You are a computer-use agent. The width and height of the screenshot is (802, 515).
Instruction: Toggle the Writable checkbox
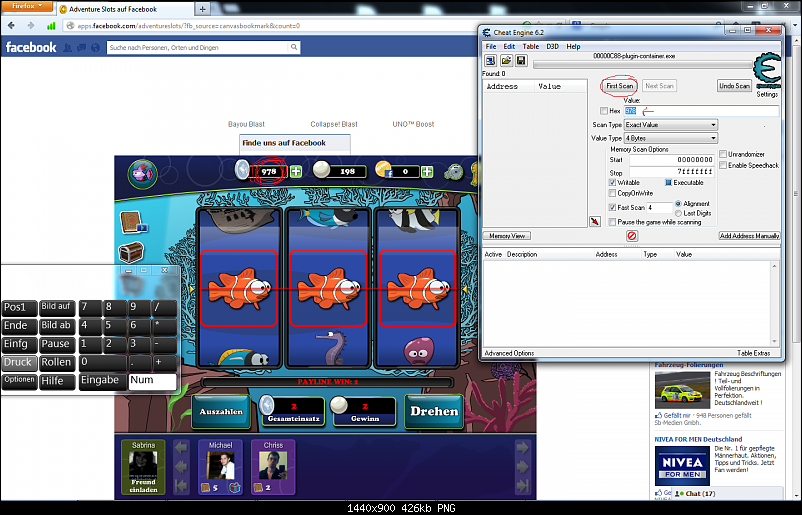click(612, 183)
